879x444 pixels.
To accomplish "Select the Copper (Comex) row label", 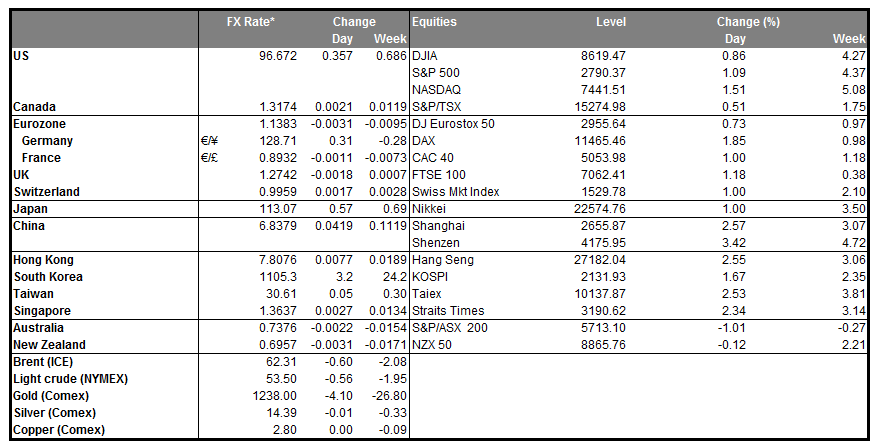I will (59, 429).
